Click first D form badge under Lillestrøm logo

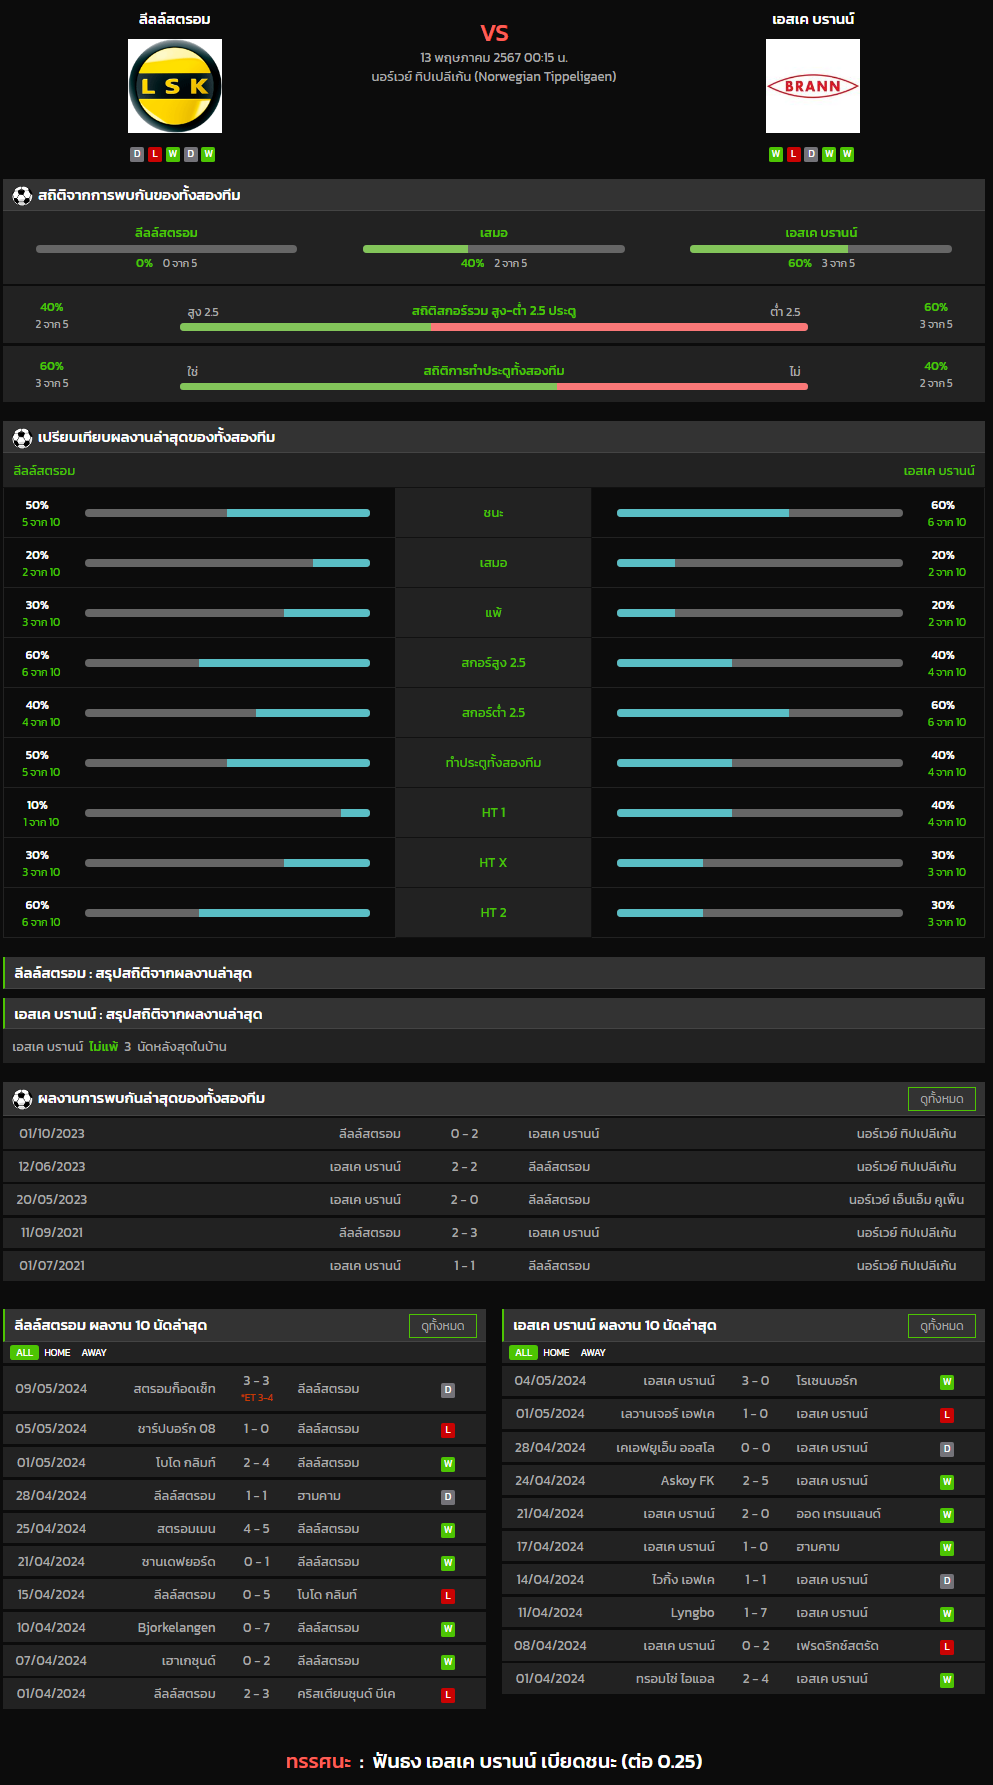click(137, 154)
